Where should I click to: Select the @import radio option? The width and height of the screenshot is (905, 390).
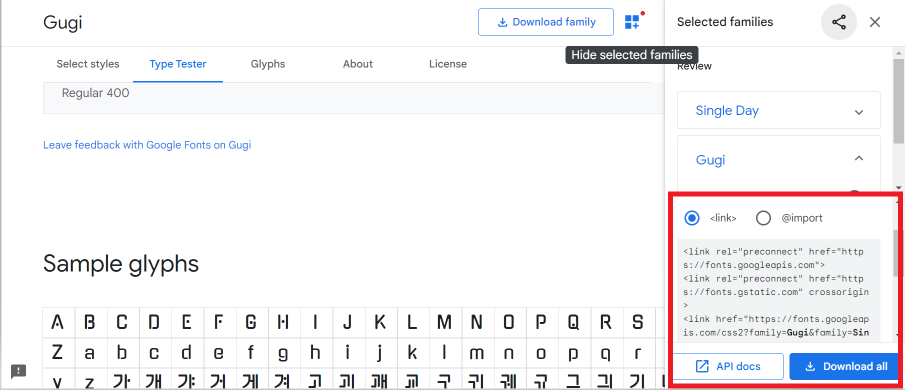pyautogui.click(x=763, y=218)
